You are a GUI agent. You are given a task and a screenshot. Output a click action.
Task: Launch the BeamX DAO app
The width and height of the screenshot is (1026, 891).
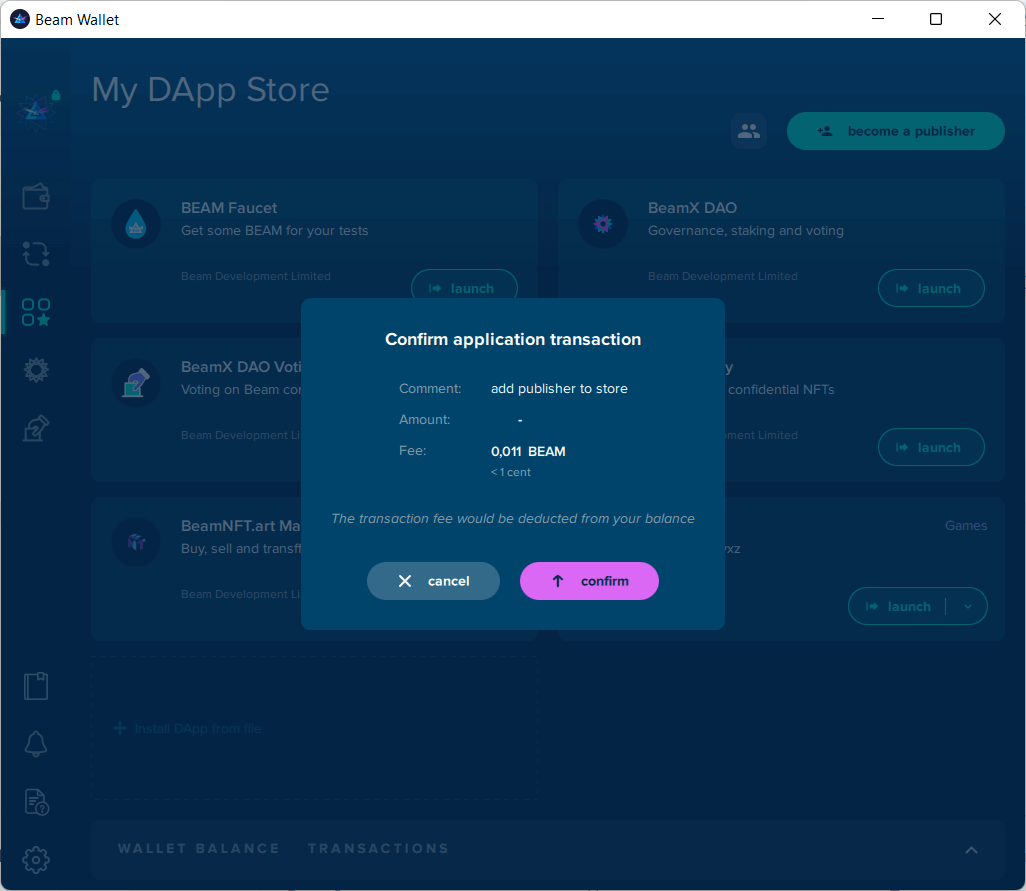pos(930,289)
